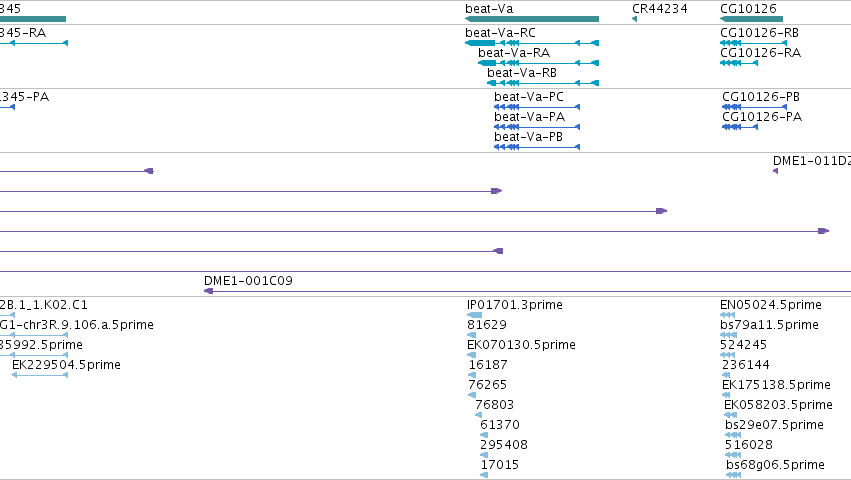This screenshot has width=851, height=480.
Task: Select the bs79a11.5prime EST label
Action: point(770,325)
